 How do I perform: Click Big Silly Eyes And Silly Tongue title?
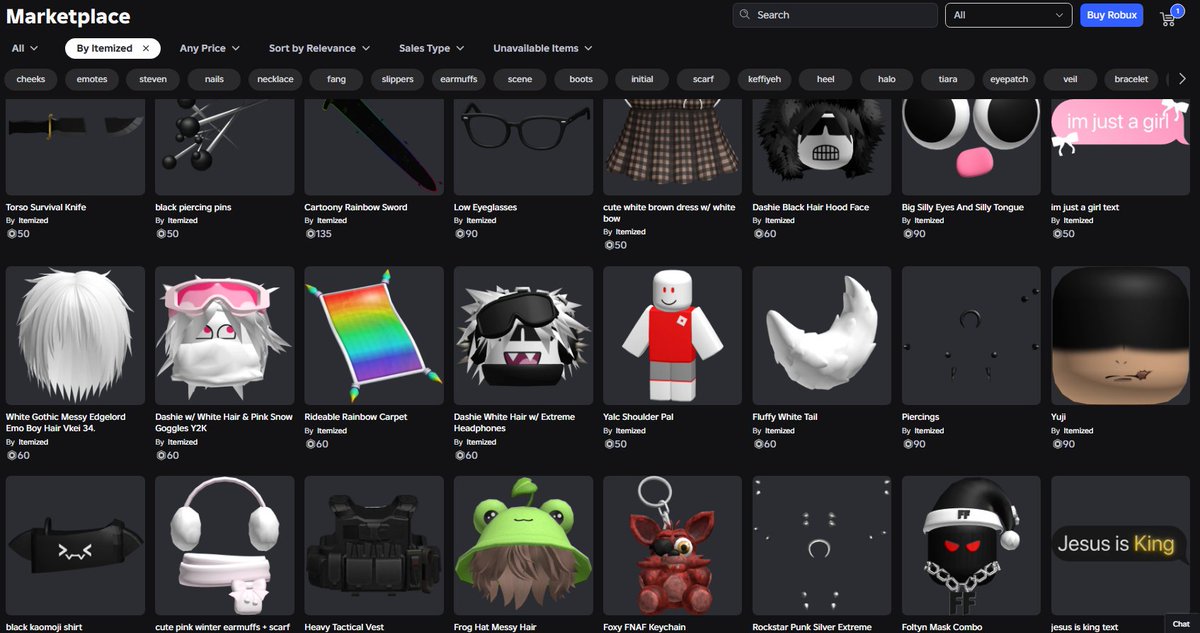[963, 207]
